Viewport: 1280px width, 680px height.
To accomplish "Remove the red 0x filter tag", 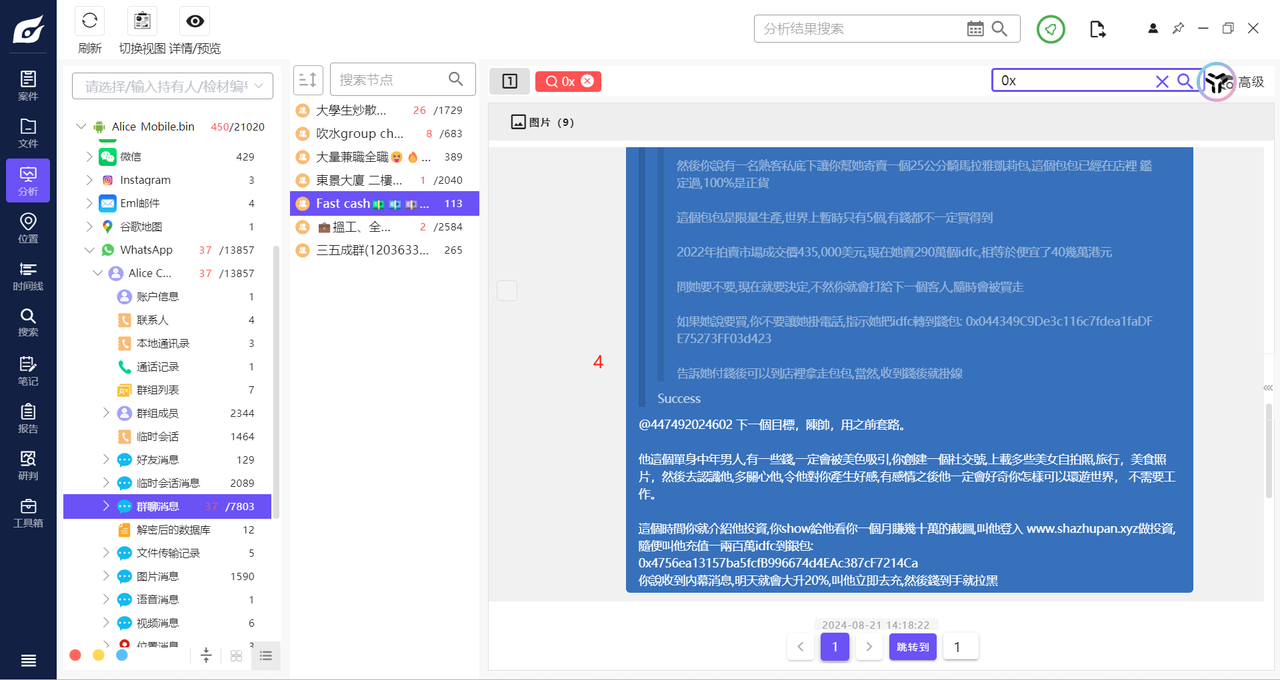I will (x=587, y=81).
